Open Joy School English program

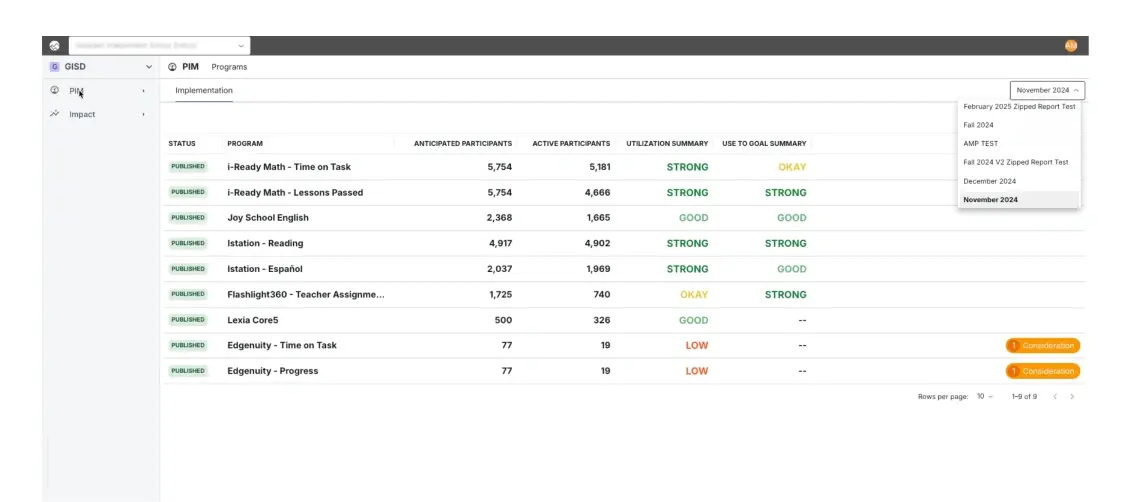(x=268, y=218)
